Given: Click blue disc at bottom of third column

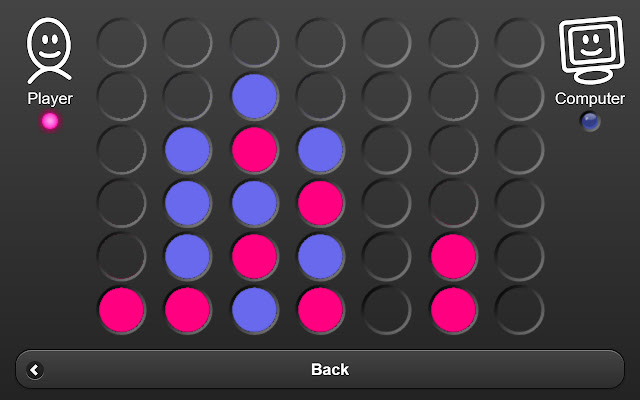Looking at the screenshot, I should (x=254, y=309).
